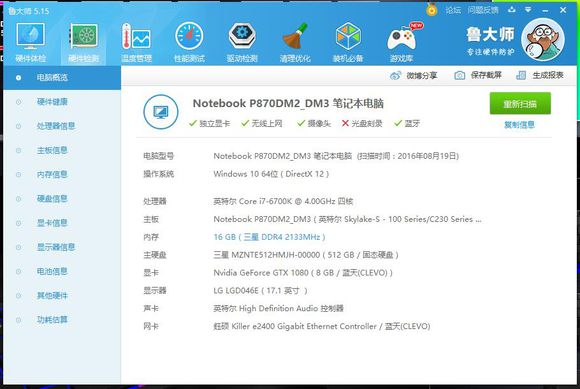Screen dimensions: 580x389
Task: Click the 主硬盘 row label
Action: pyautogui.click(x=155, y=255)
